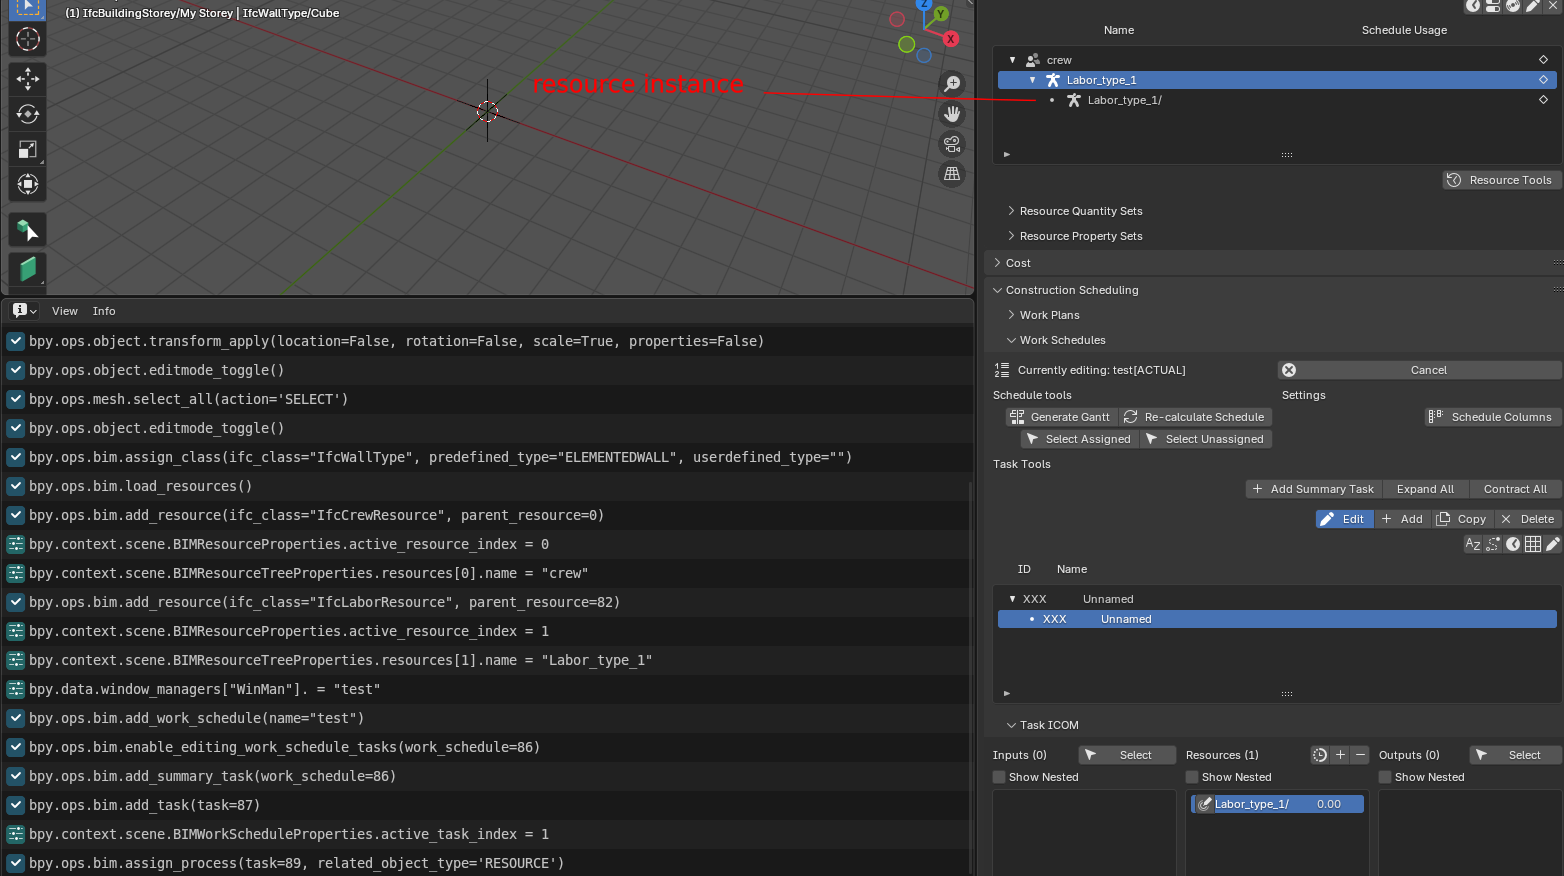Cancel editing the work schedule

click(x=1419, y=370)
